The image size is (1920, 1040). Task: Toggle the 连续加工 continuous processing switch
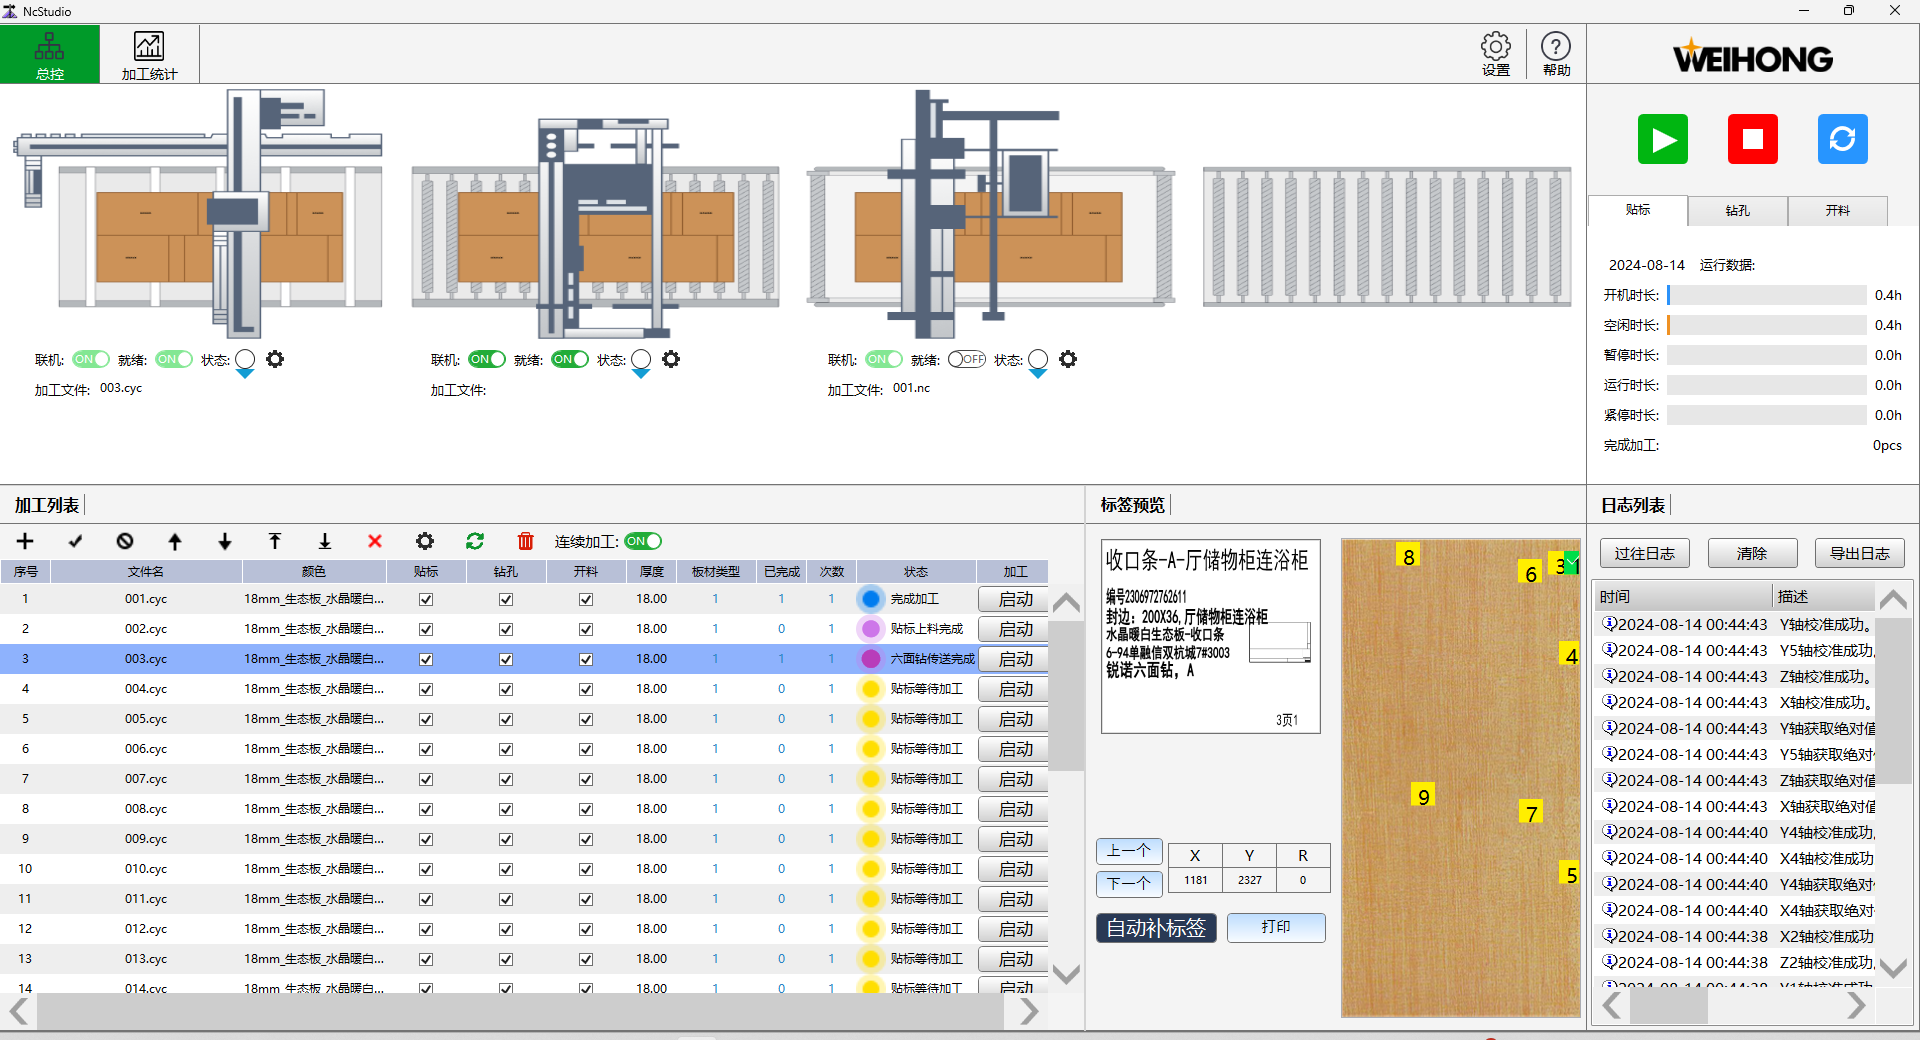pyautogui.click(x=643, y=541)
